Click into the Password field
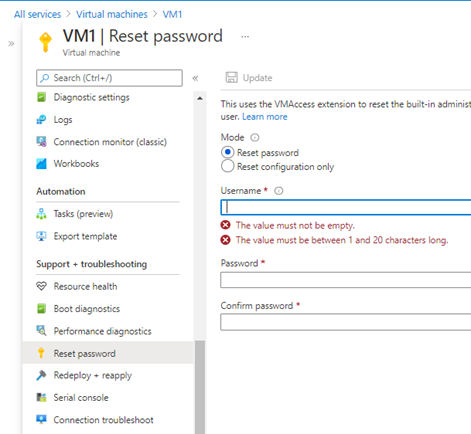The width and height of the screenshot is (471, 434). point(346,280)
